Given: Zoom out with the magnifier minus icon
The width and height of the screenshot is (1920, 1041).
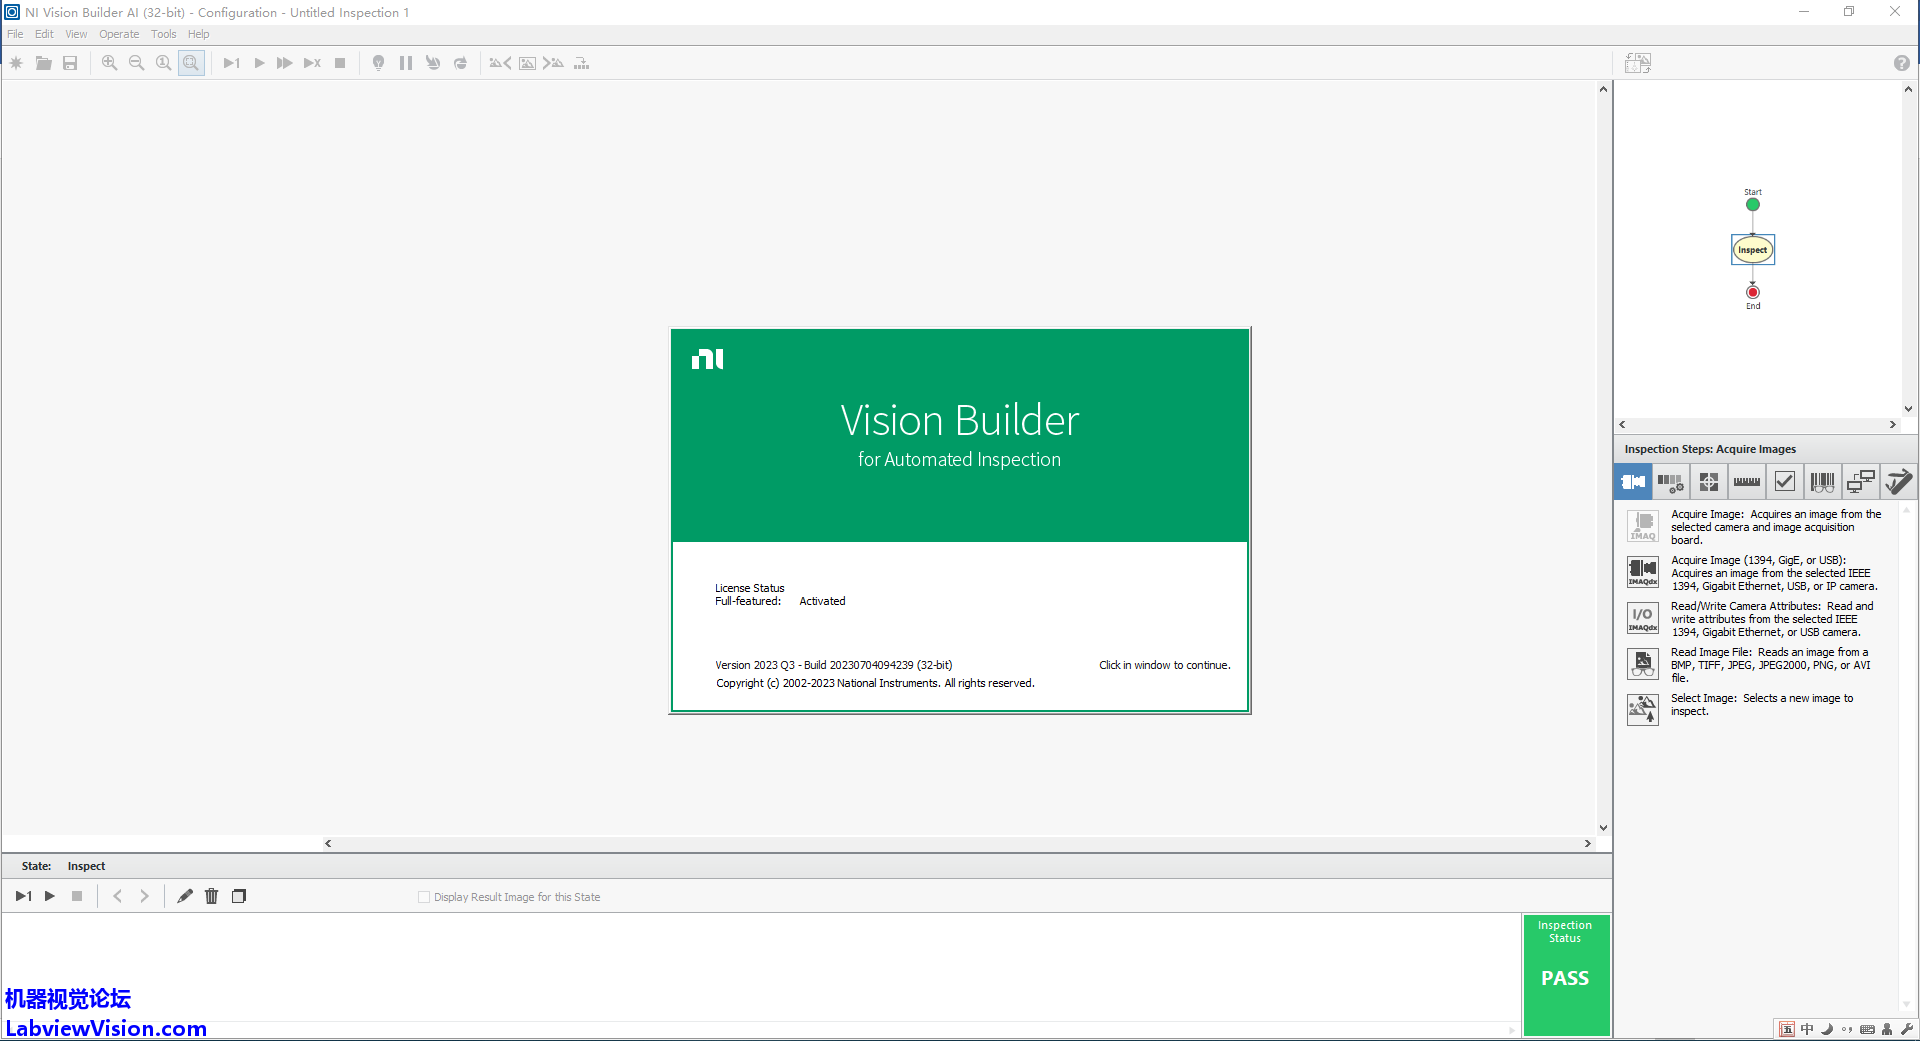Looking at the screenshot, I should (137, 63).
